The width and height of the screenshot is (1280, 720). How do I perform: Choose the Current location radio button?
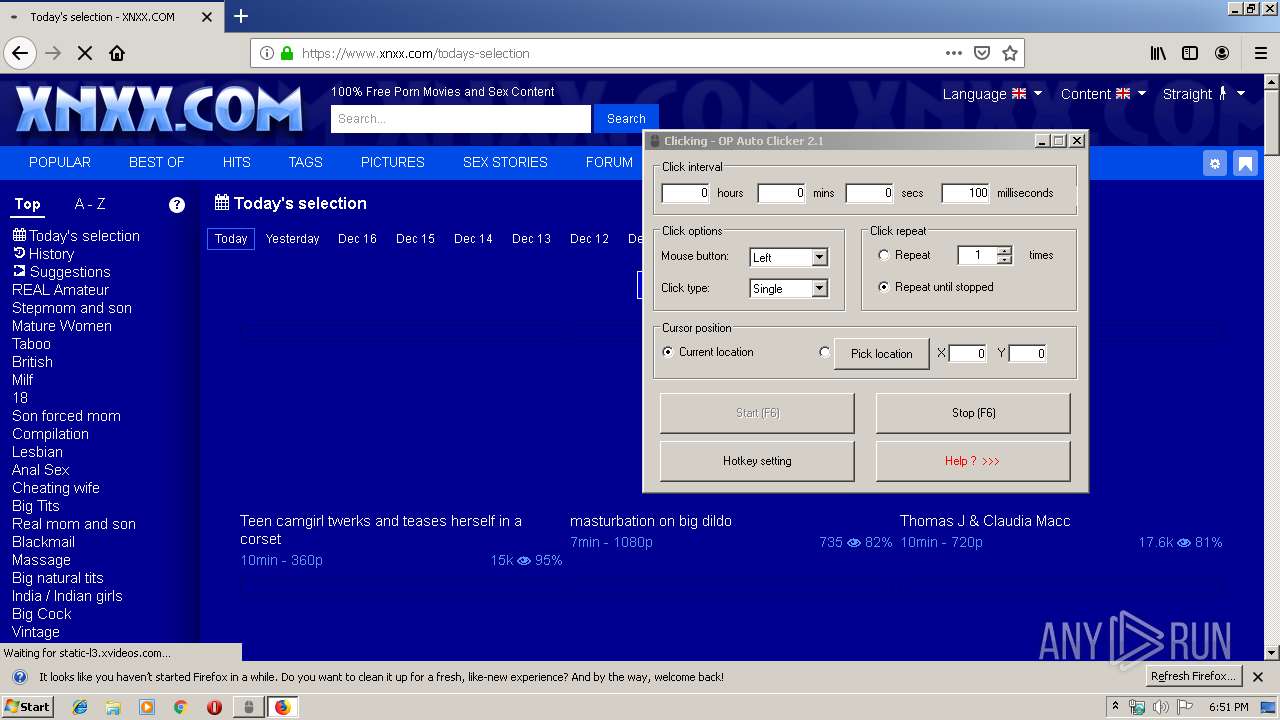pos(668,352)
